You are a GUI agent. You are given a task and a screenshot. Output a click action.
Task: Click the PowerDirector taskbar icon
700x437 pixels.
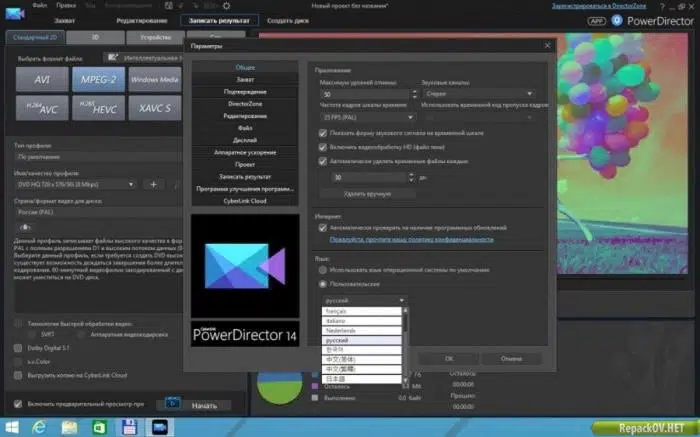pyautogui.click(x=159, y=427)
